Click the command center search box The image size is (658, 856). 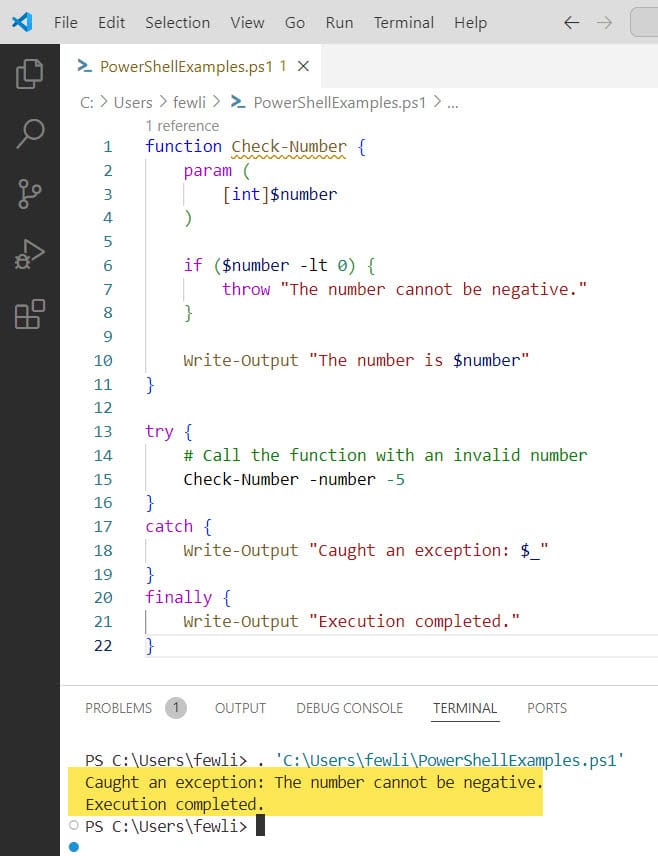pos(644,22)
